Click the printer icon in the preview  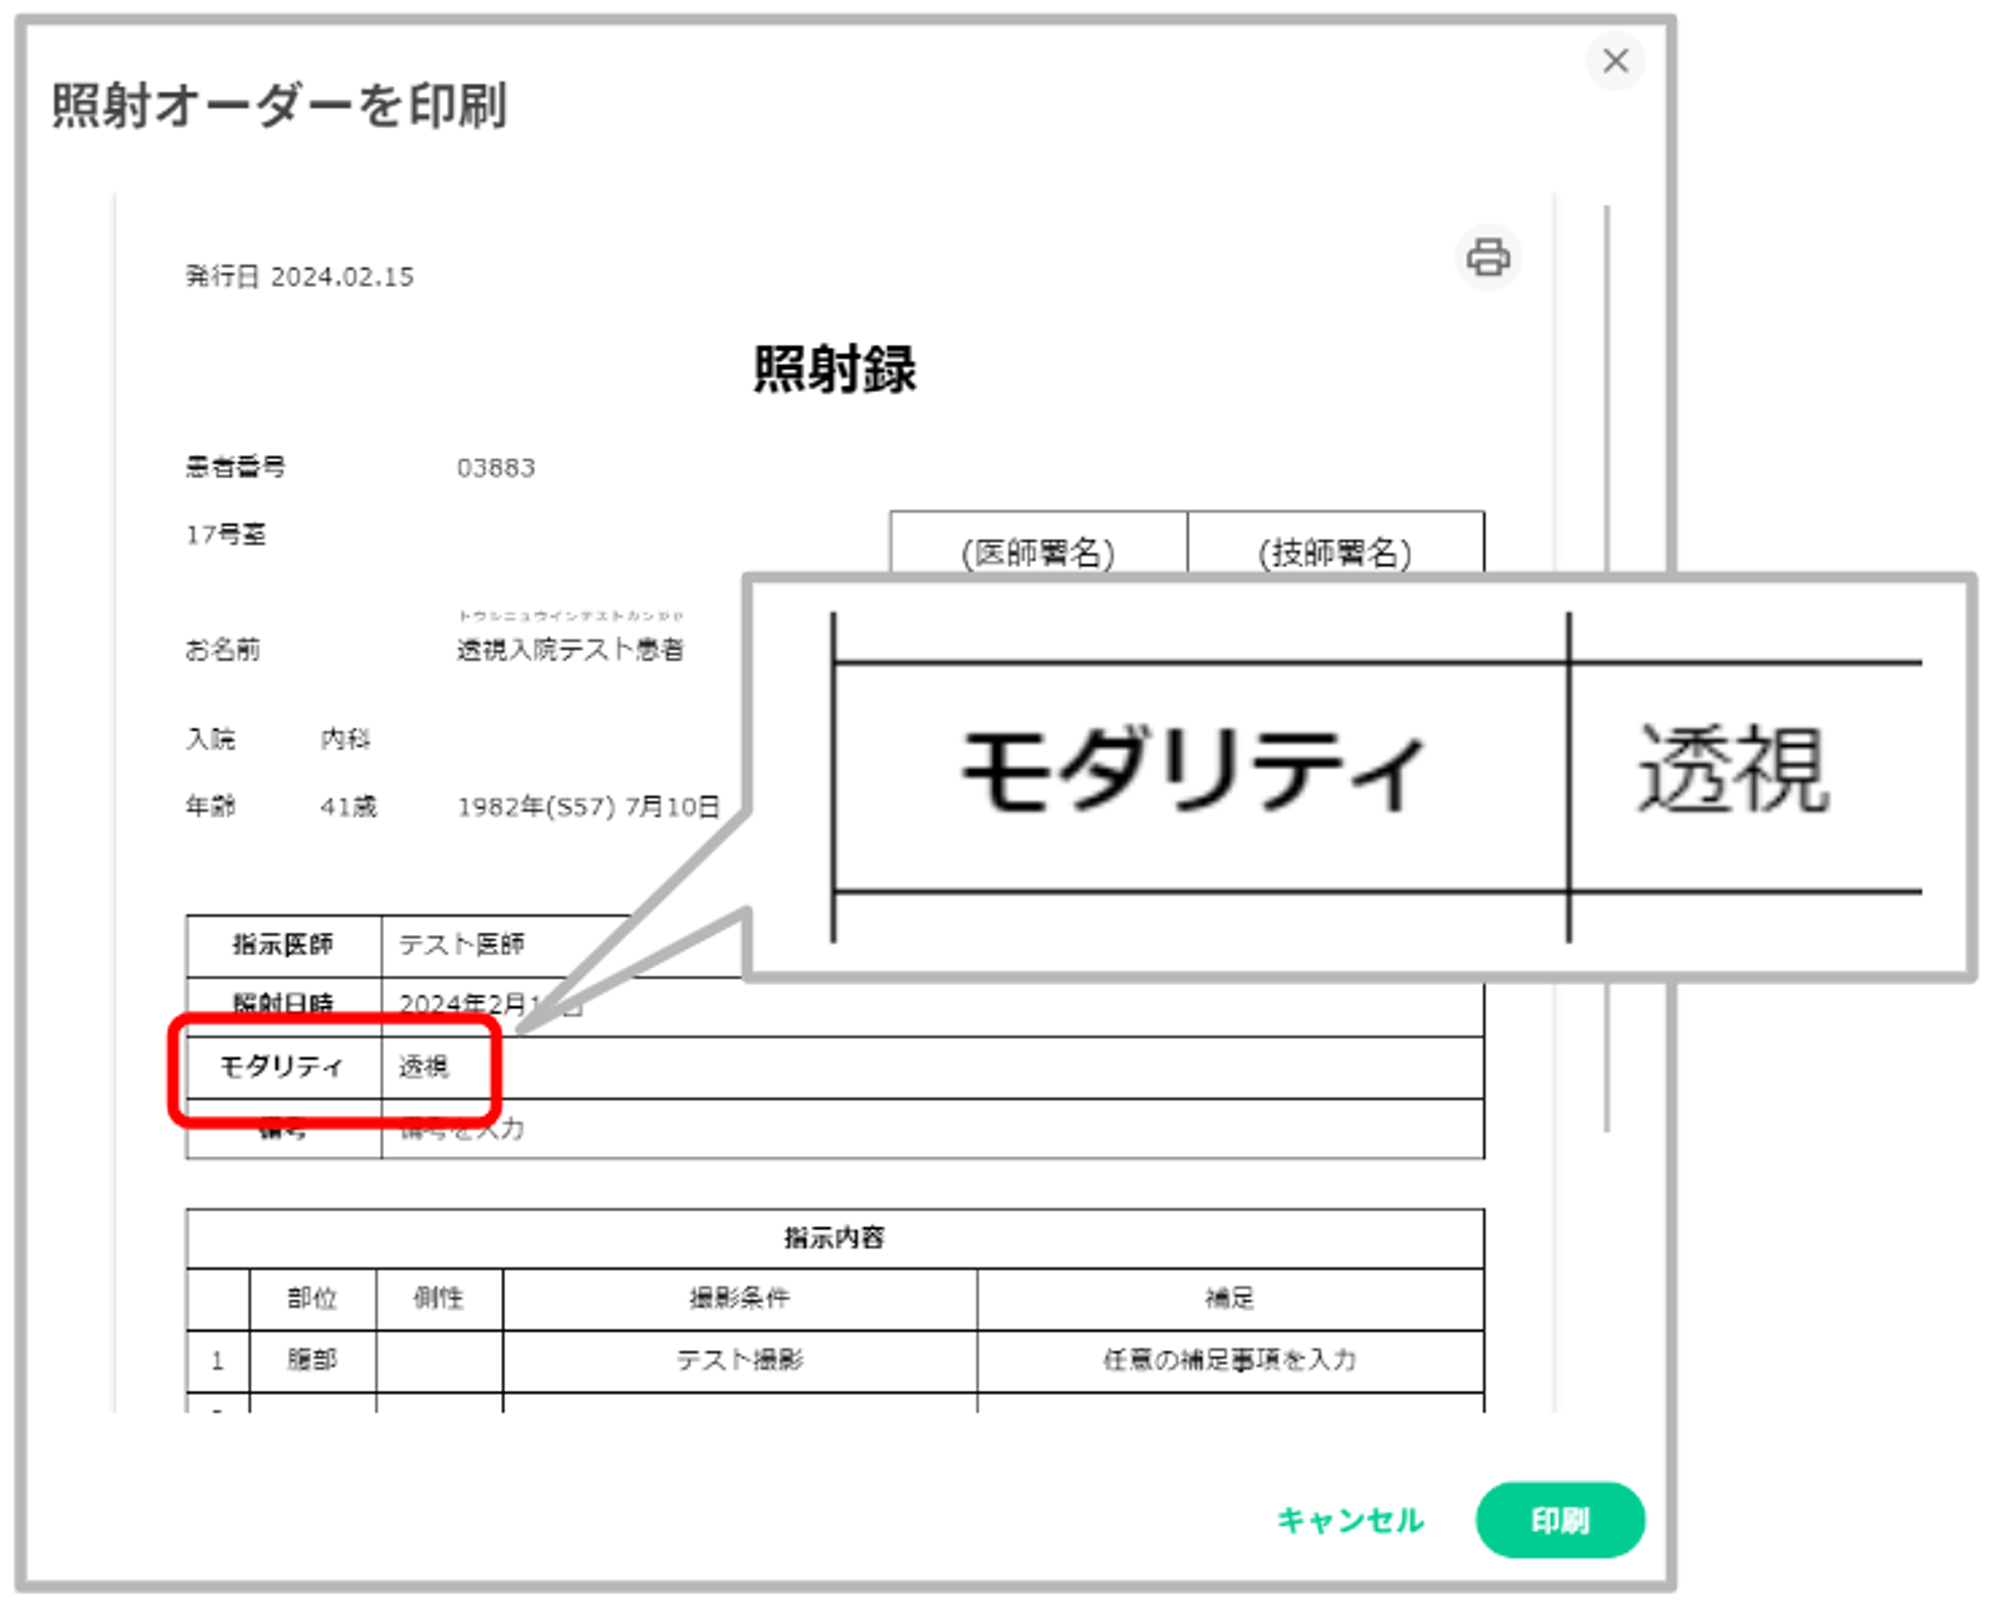(x=1487, y=258)
